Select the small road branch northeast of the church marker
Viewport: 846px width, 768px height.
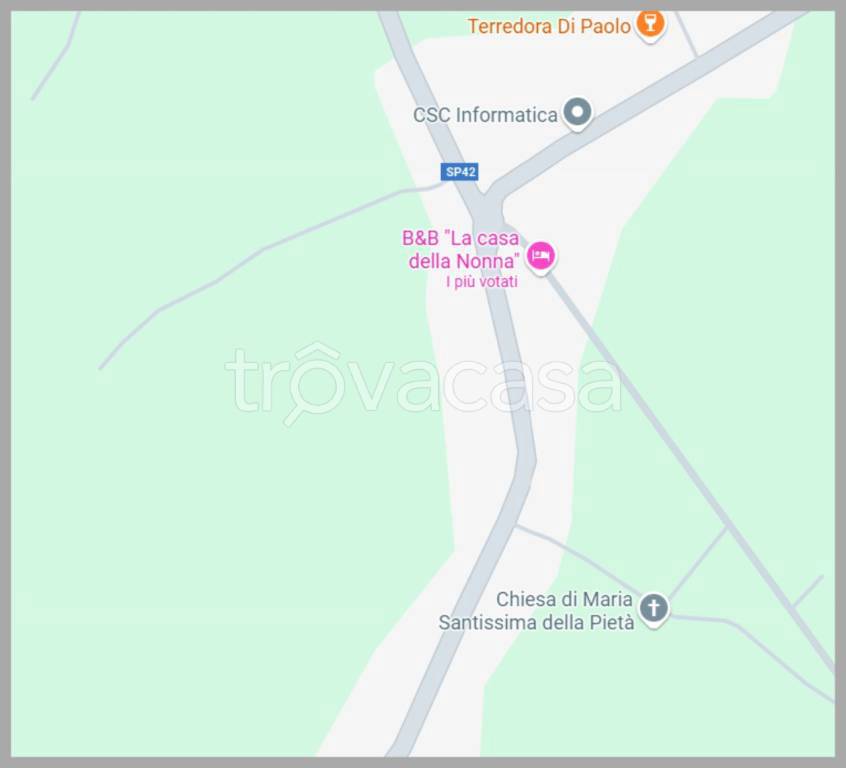click(699, 561)
